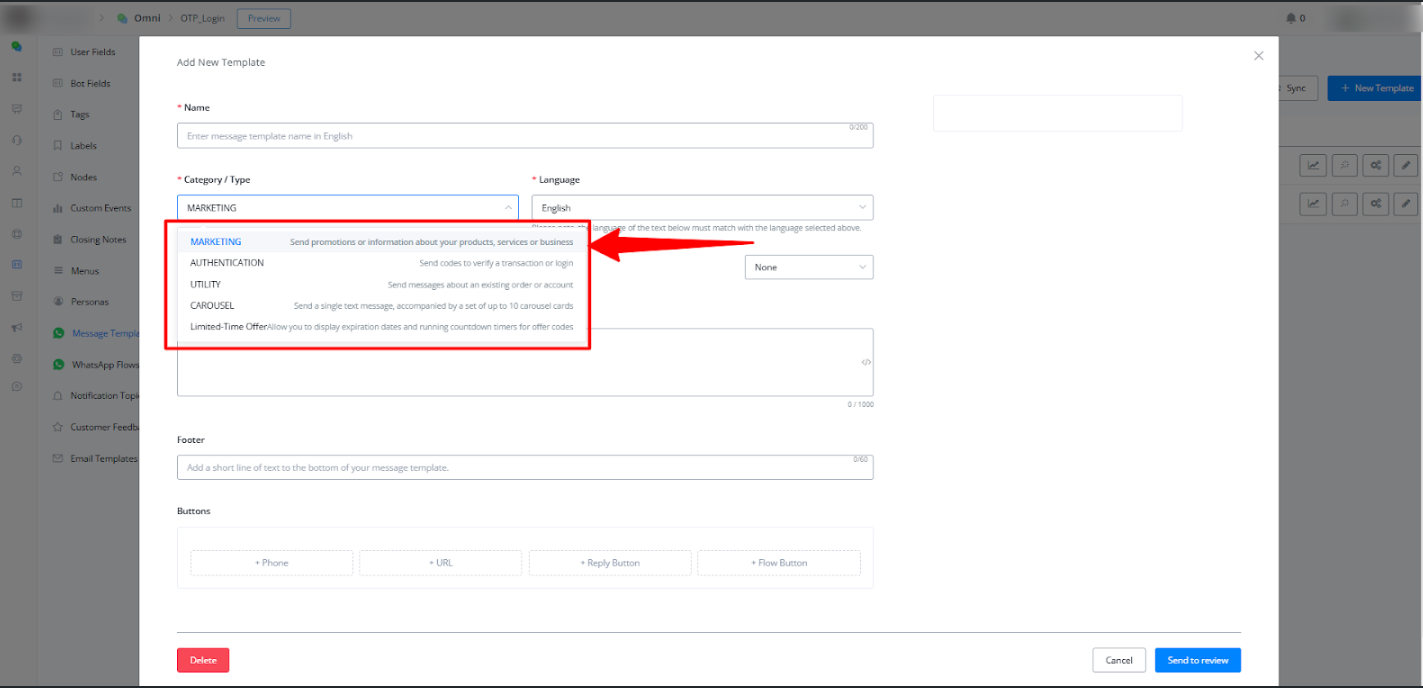Add a Reply Button to template
The height and width of the screenshot is (688, 1423).
(x=610, y=563)
